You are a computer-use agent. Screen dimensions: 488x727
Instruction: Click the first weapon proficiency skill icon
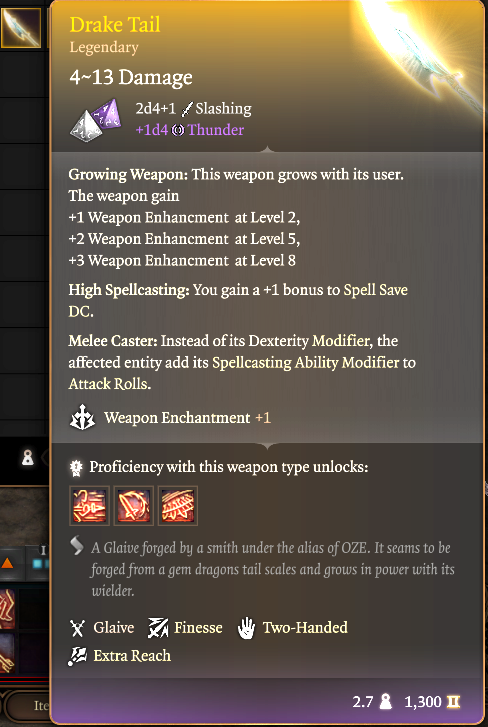point(89,505)
